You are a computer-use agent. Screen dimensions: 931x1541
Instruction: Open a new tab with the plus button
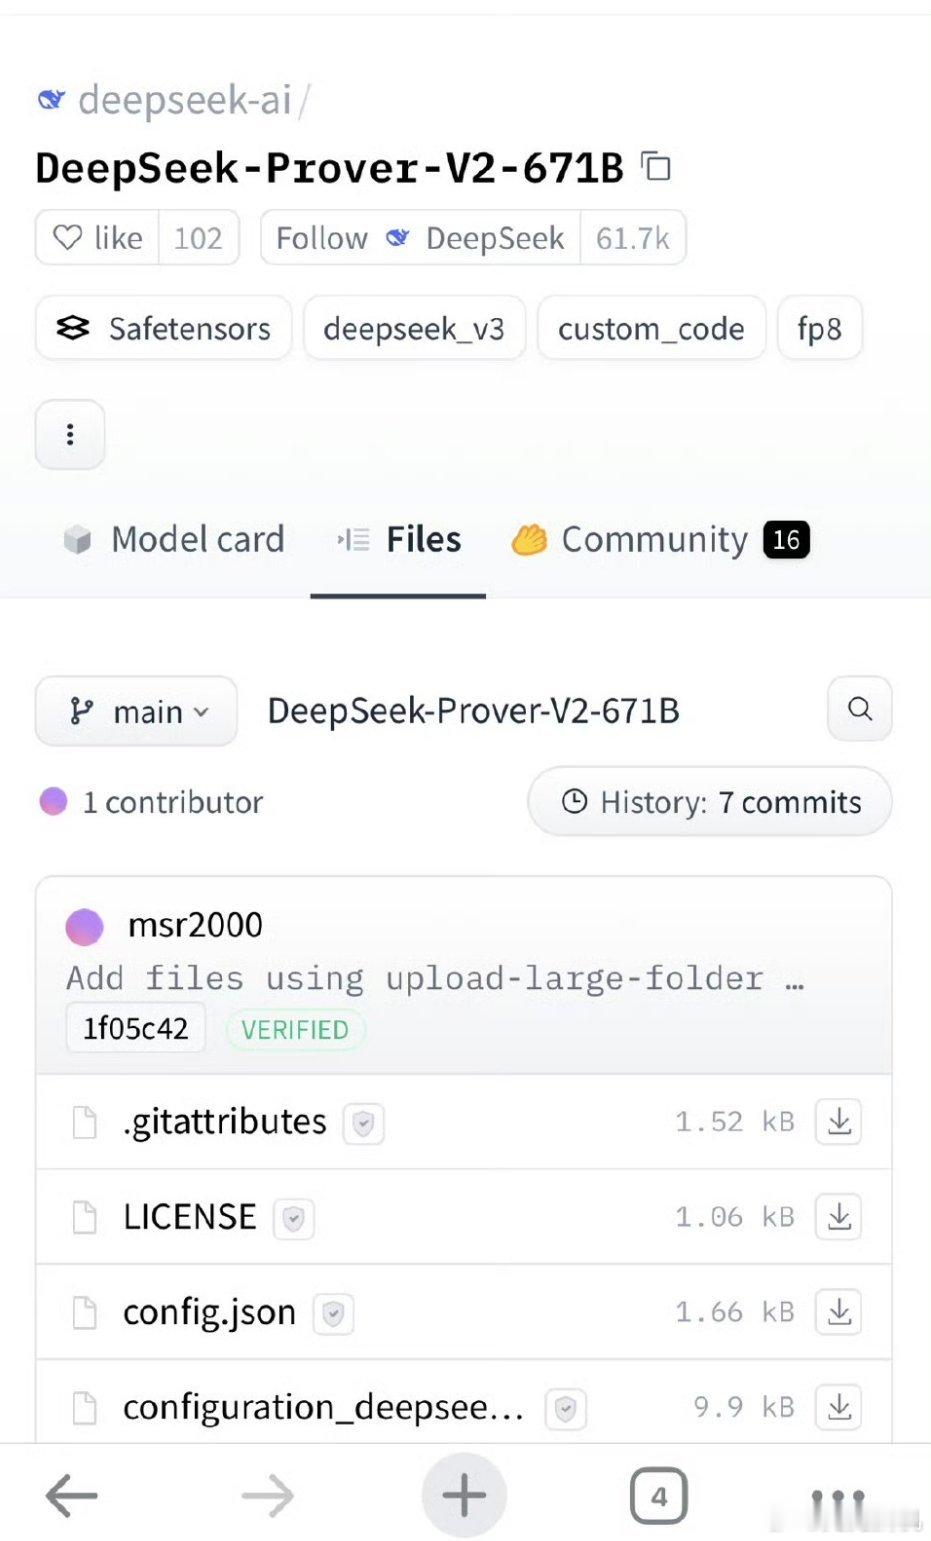tap(464, 1496)
